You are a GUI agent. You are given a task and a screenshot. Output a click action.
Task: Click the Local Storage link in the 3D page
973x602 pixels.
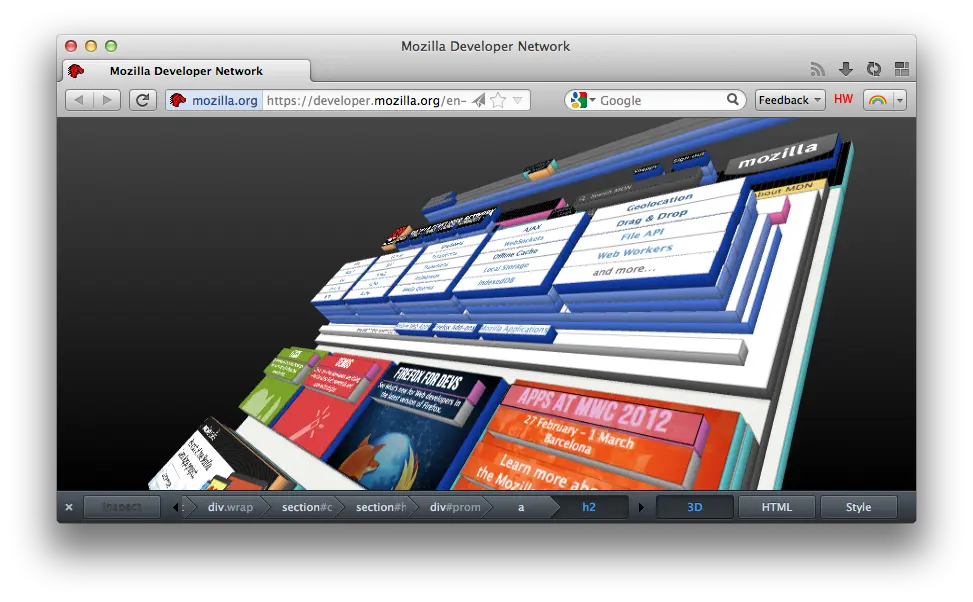coord(506,268)
